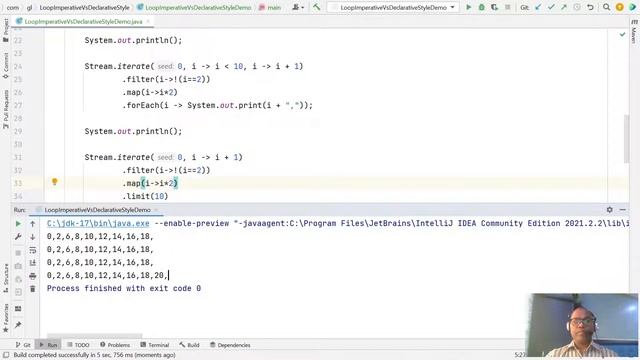Push commits with Git up-right arrow
Viewport: 640px width, 360px height.
(x=564, y=7)
